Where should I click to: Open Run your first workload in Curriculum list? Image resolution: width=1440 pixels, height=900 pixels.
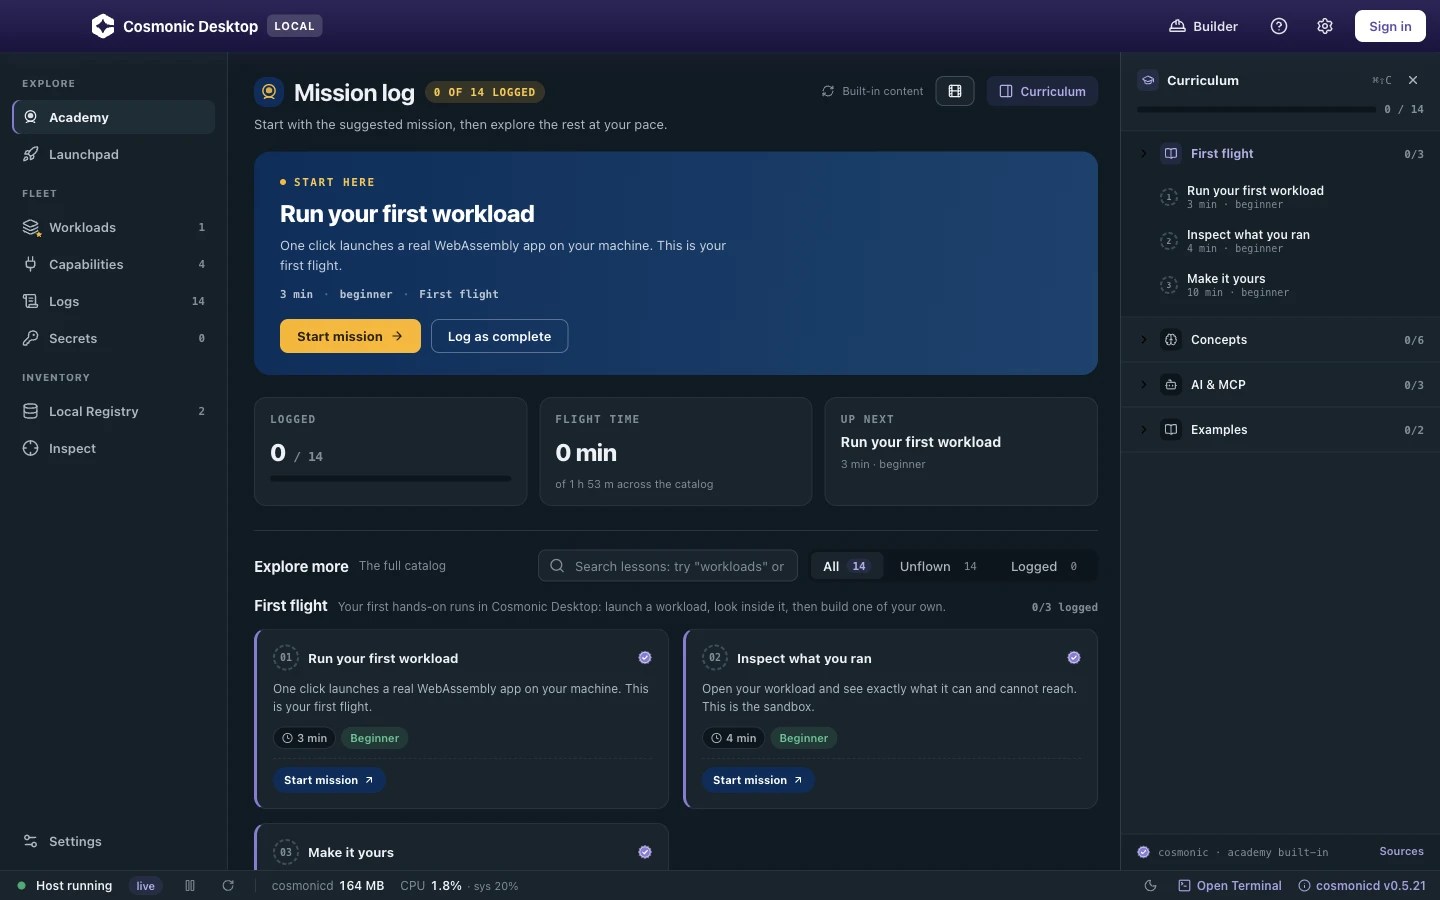(1280, 197)
